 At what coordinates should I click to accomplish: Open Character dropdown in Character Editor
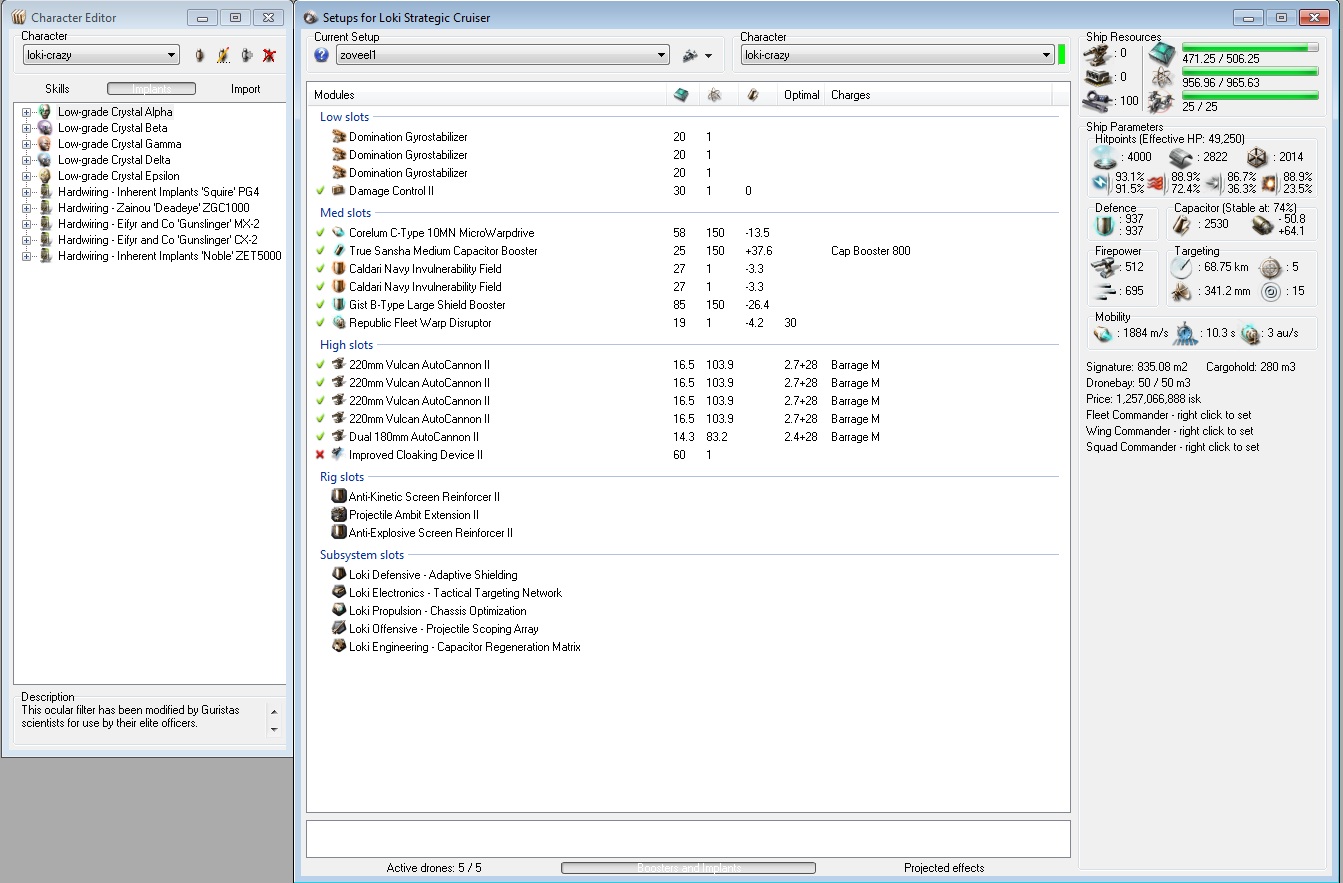pyautogui.click(x=100, y=56)
